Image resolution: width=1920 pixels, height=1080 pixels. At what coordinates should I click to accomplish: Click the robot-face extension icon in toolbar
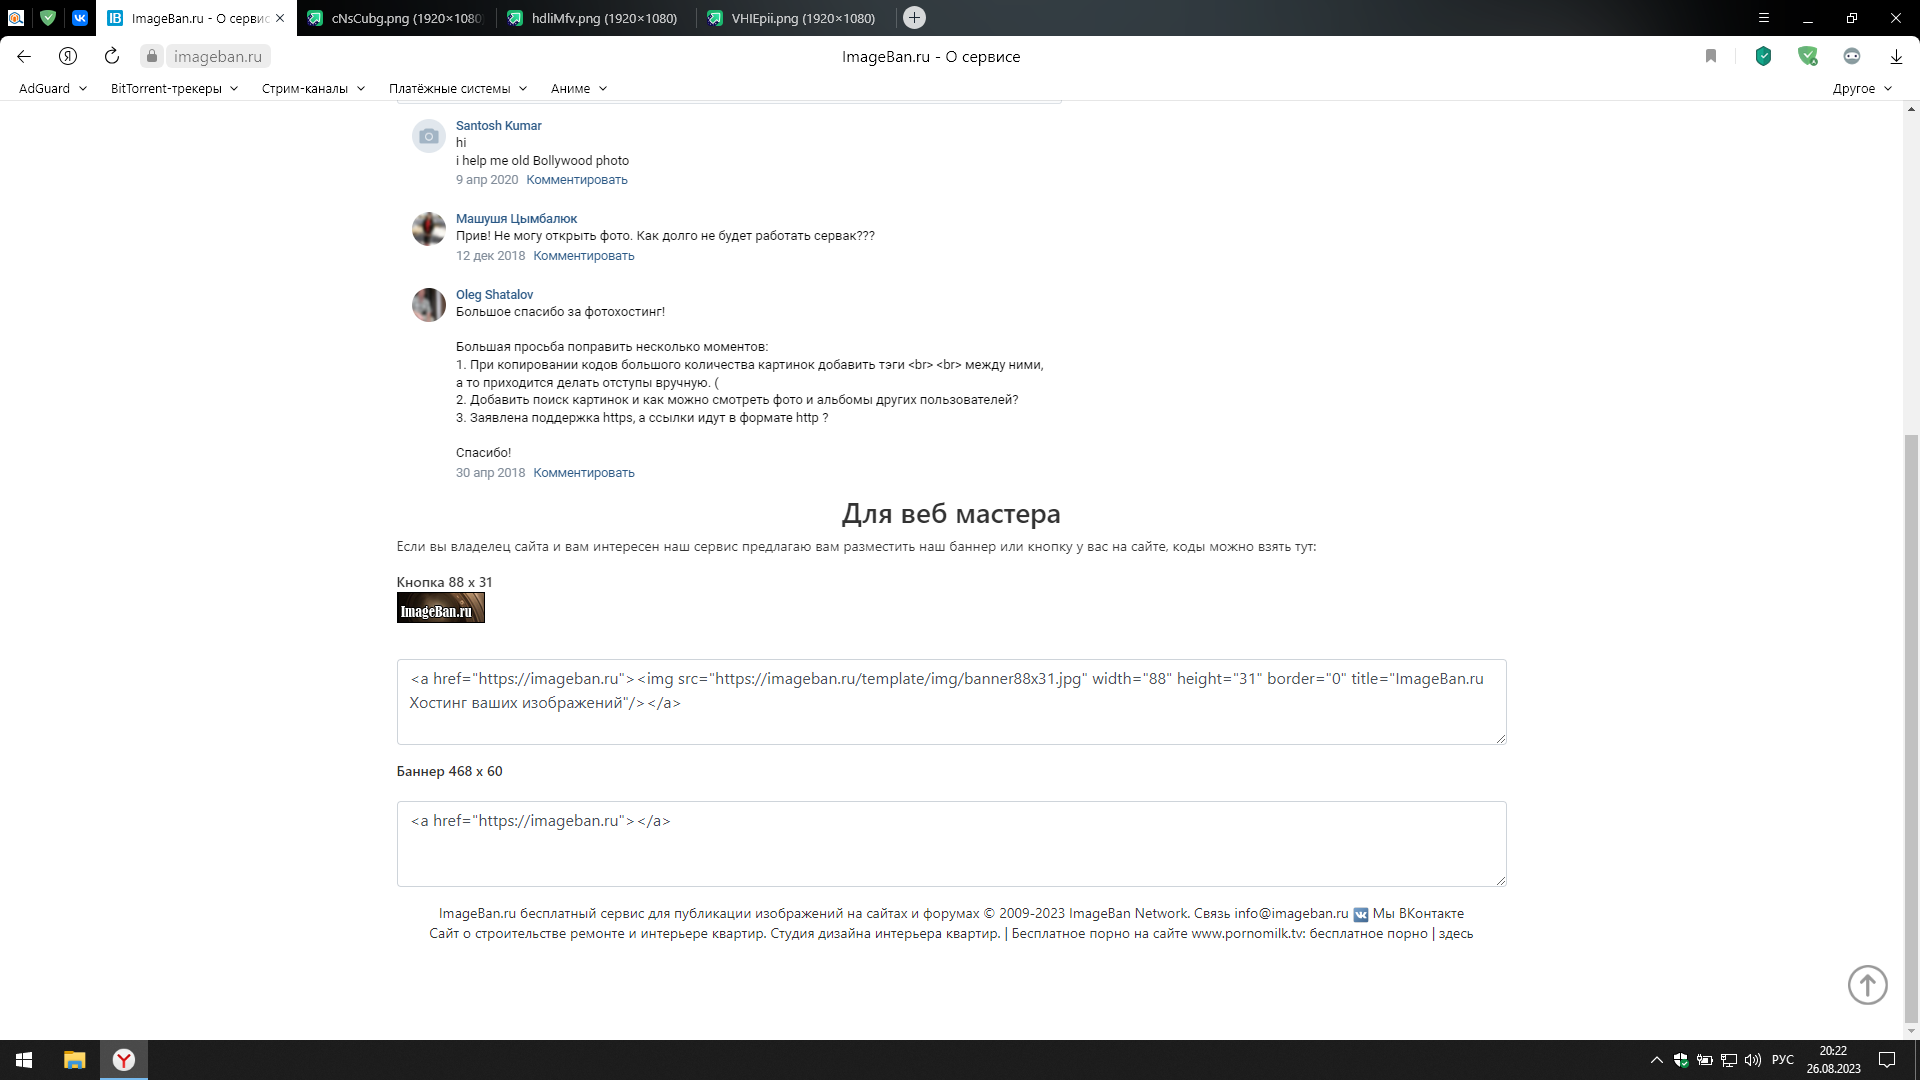pyautogui.click(x=1852, y=56)
